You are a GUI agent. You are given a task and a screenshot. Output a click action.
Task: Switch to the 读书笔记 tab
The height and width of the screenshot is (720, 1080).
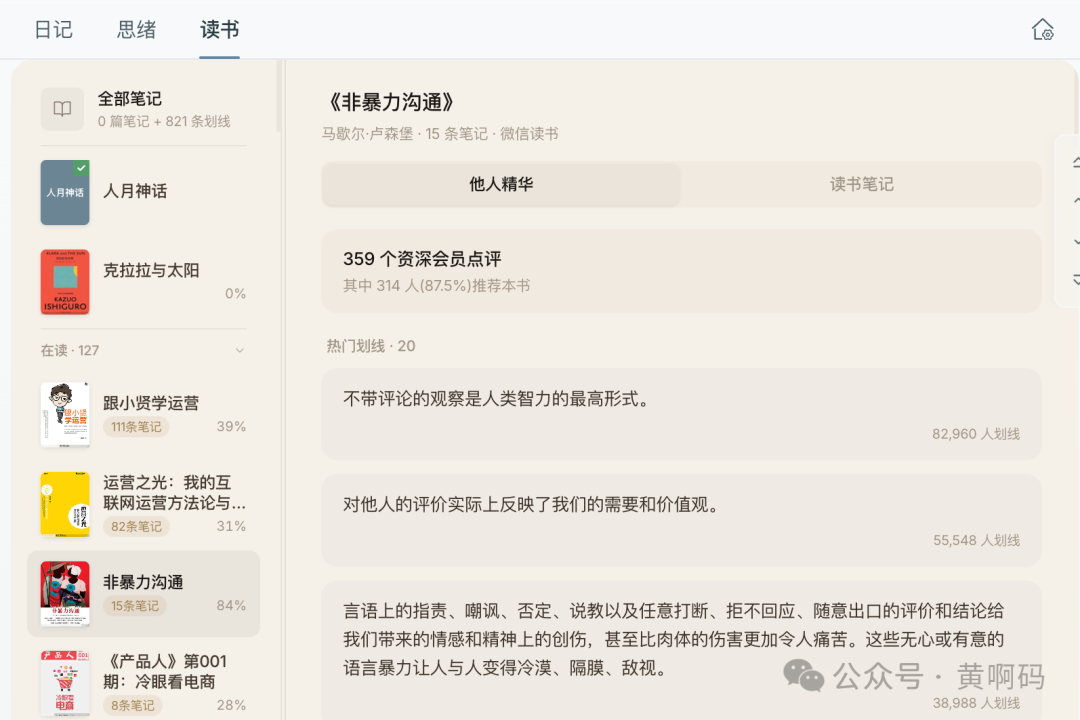pos(861,184)
